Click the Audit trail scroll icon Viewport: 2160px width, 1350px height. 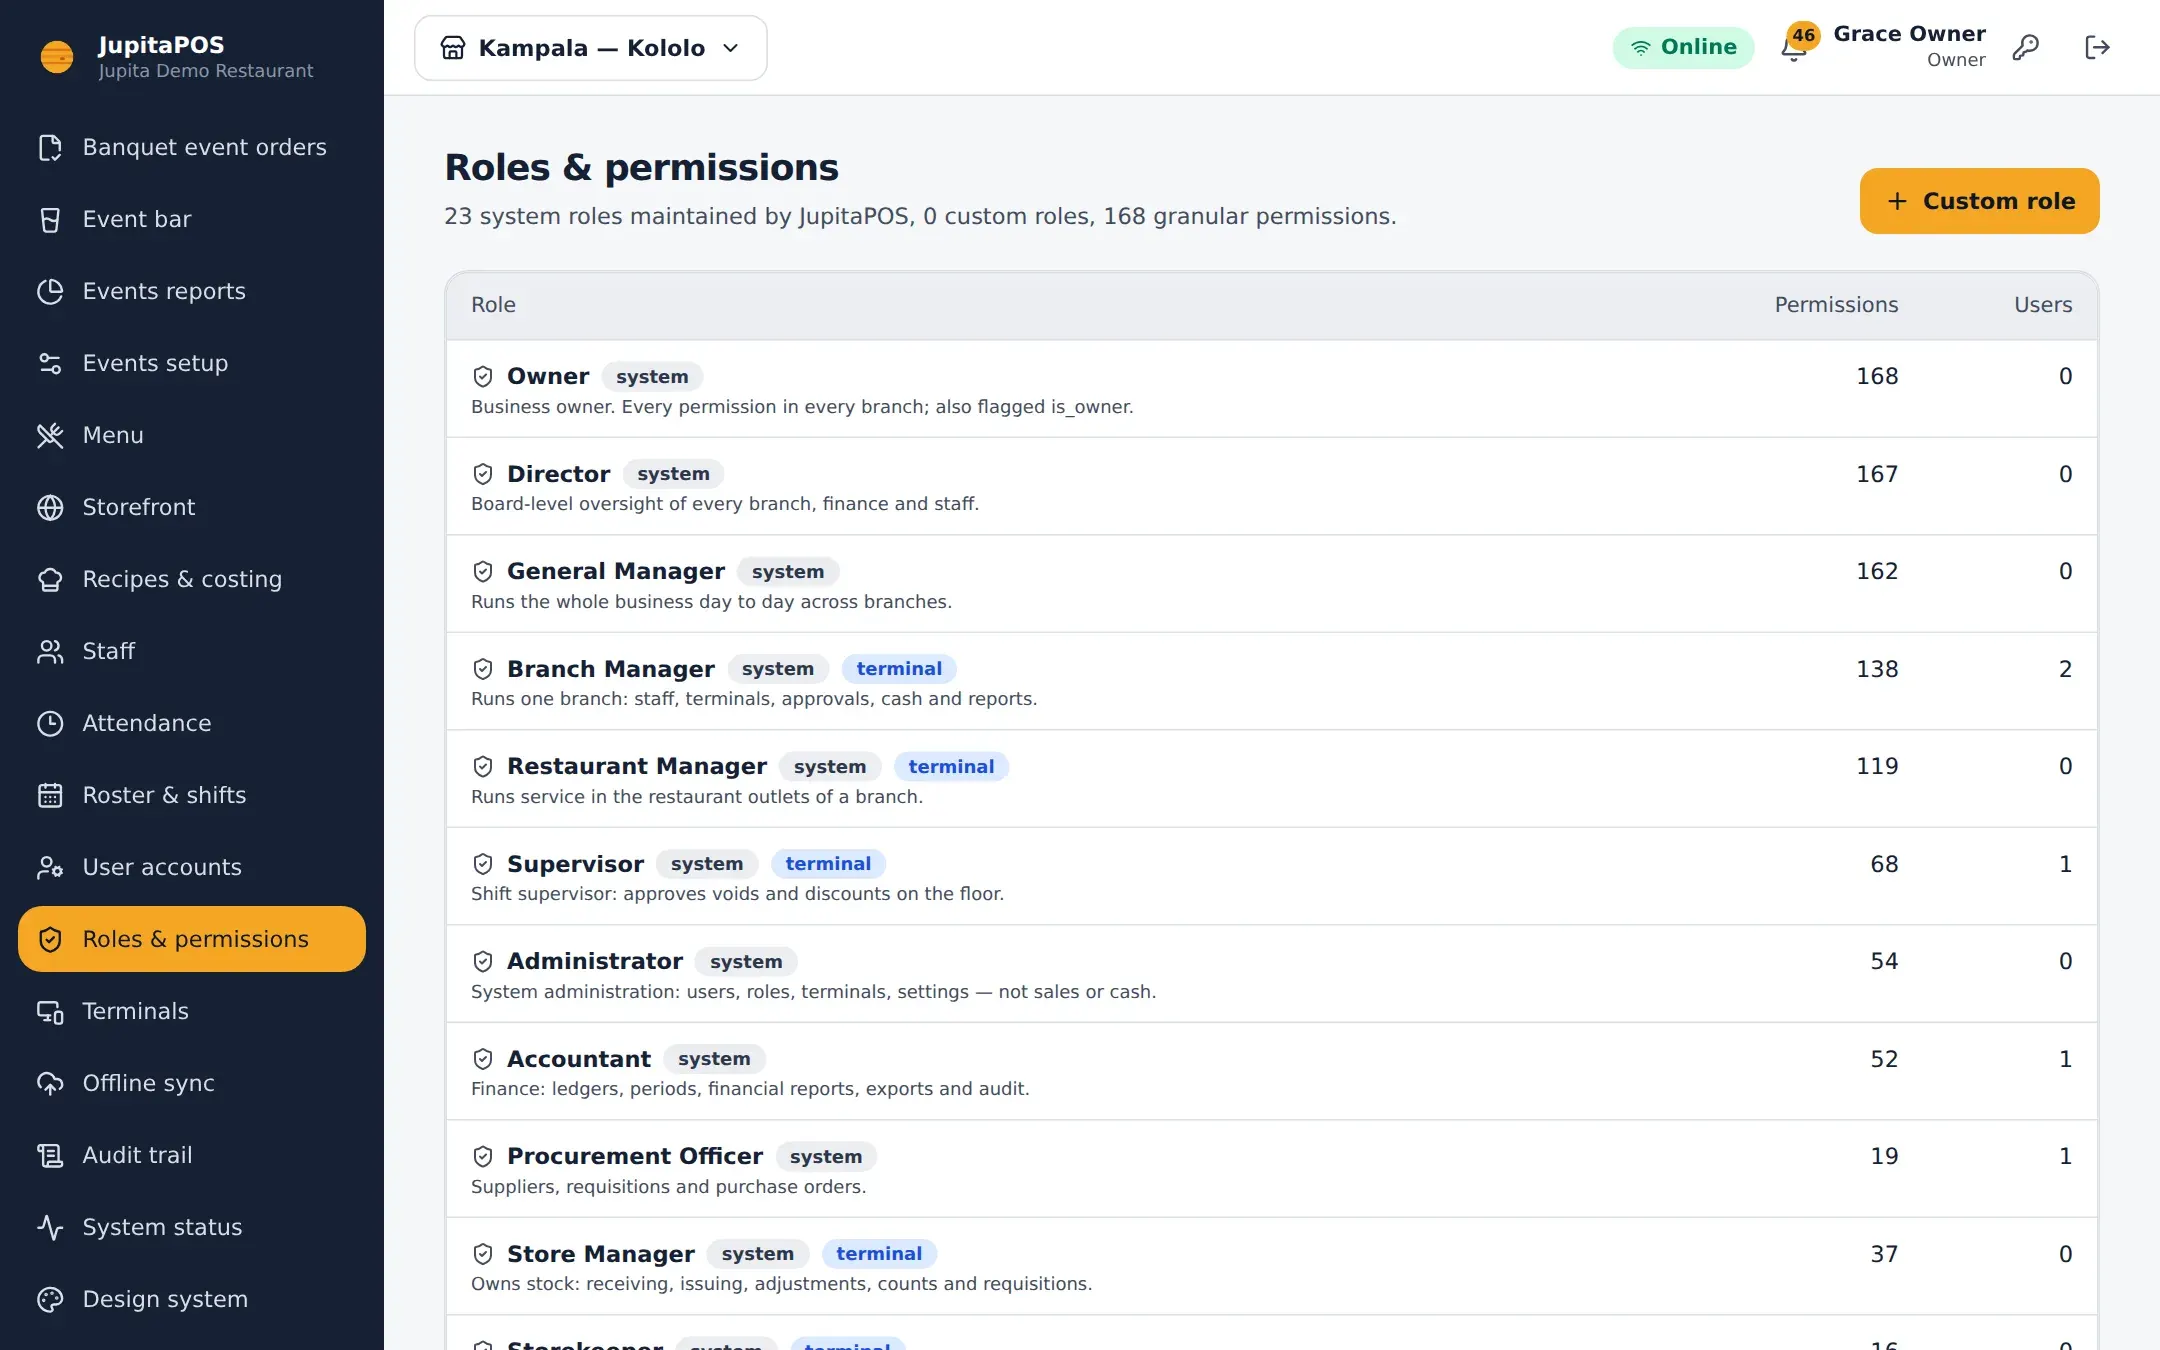(50, 1155)
